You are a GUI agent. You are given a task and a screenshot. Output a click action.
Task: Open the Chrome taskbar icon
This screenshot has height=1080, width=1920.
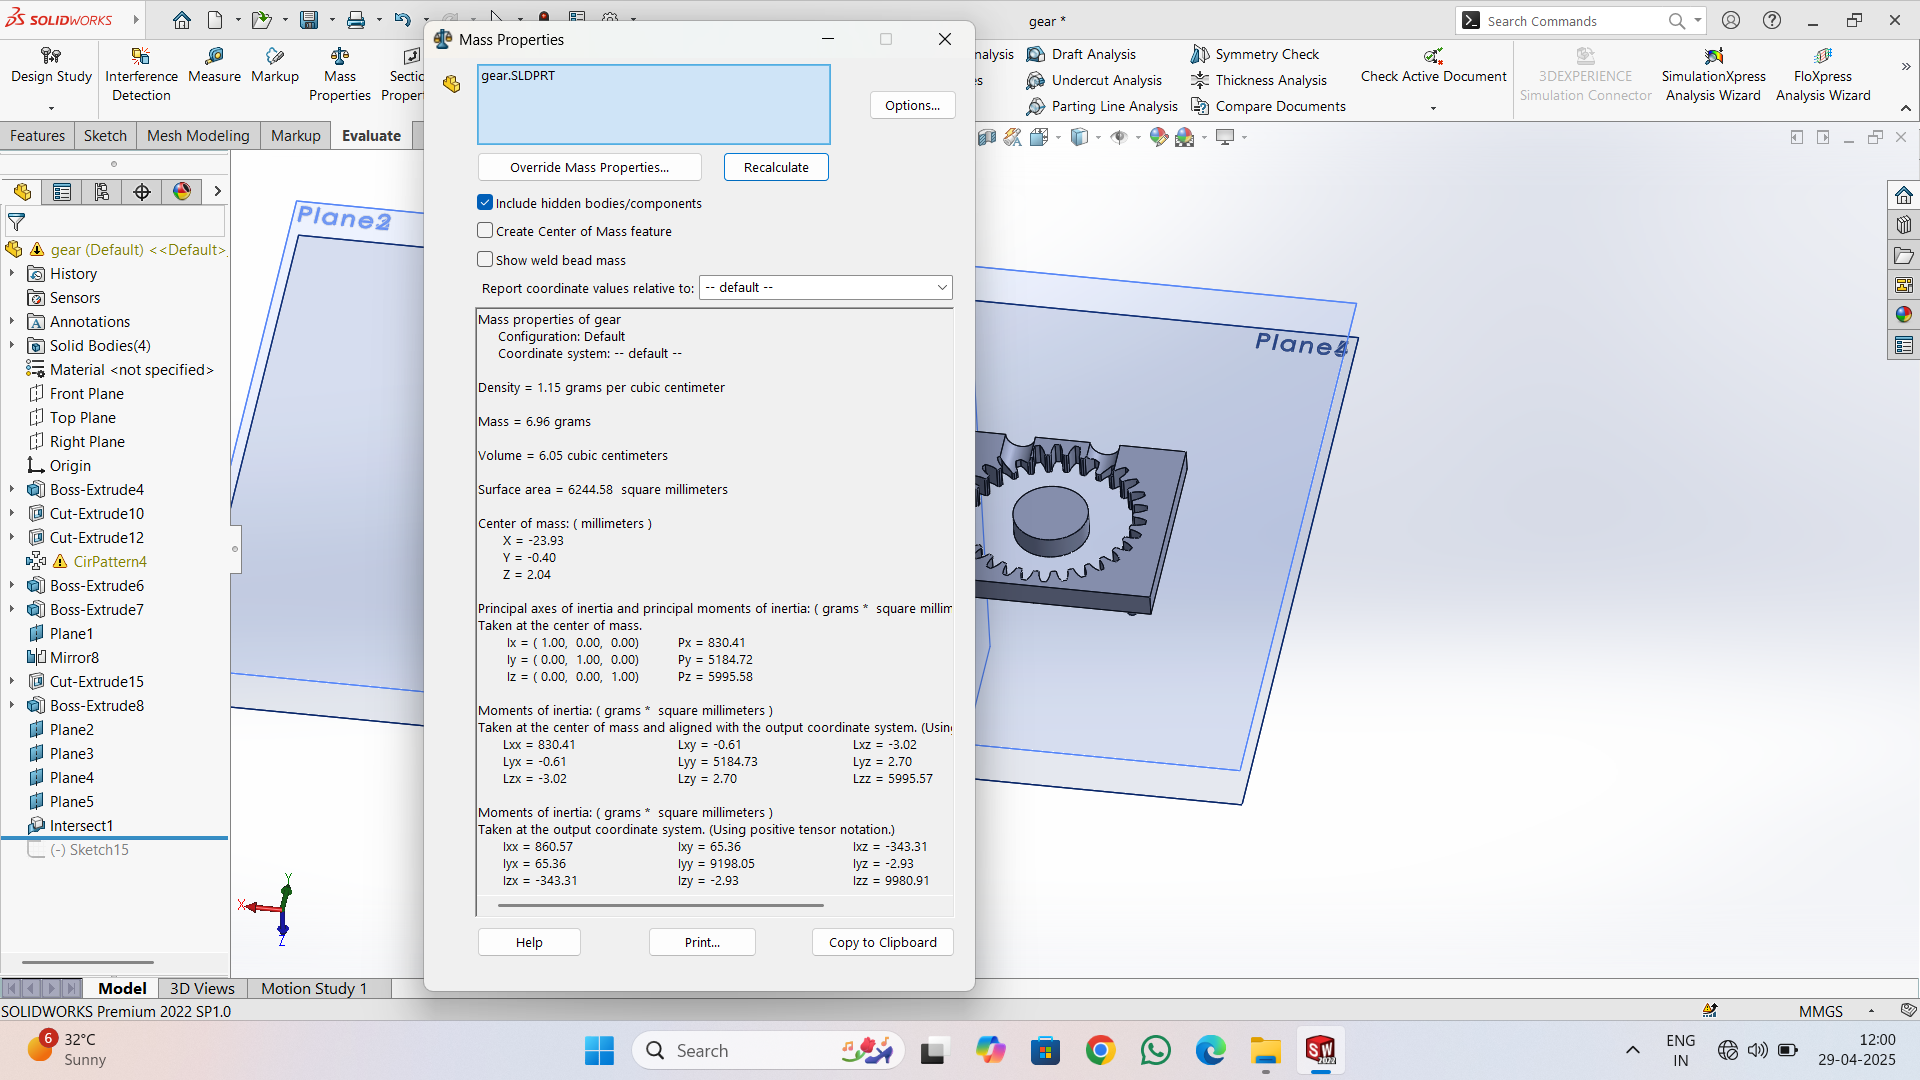[1100, 1050]
